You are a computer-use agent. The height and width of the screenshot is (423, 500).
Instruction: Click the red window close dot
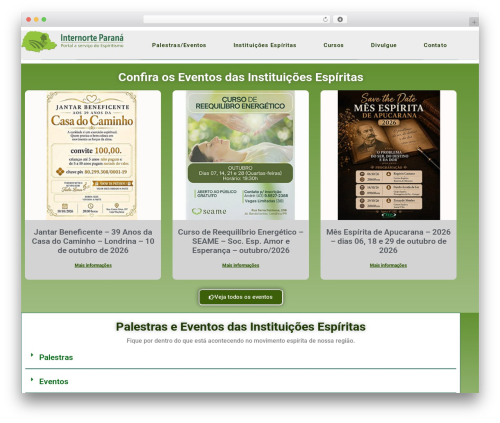(x=29, y=20)
